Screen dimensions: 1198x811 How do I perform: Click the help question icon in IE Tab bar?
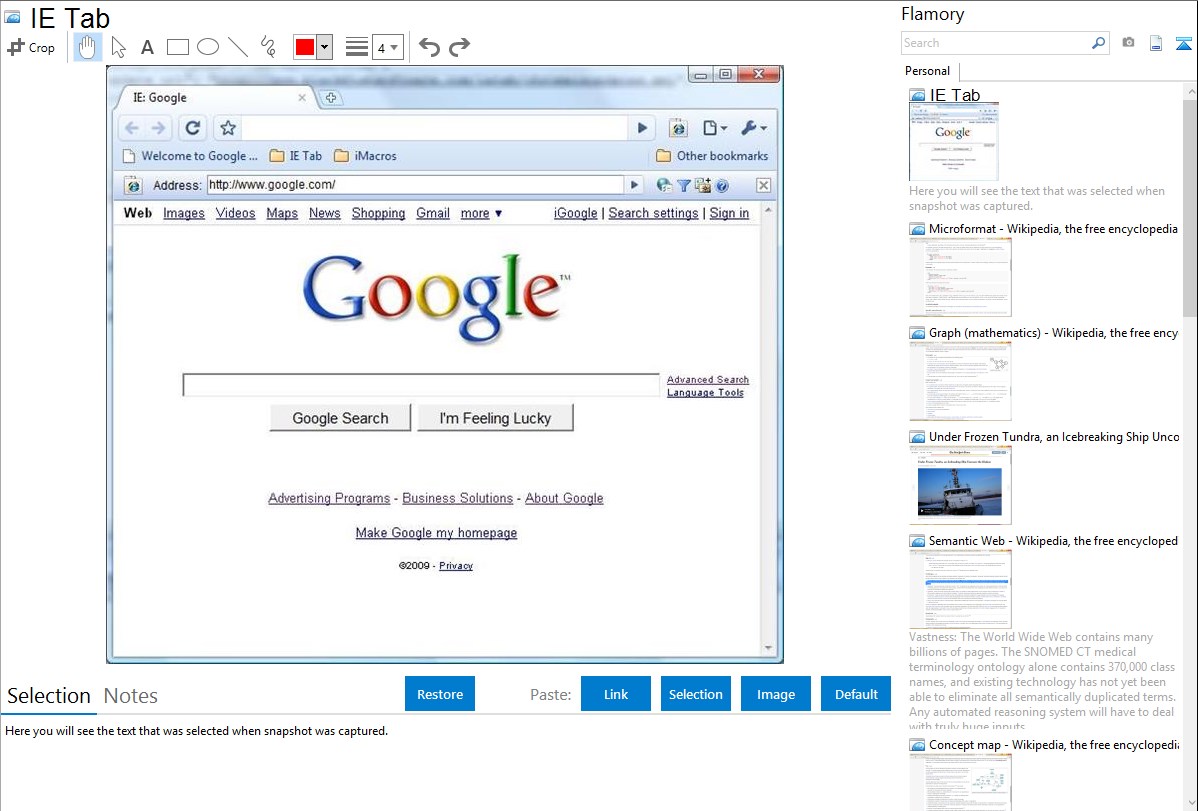point(722,185)
